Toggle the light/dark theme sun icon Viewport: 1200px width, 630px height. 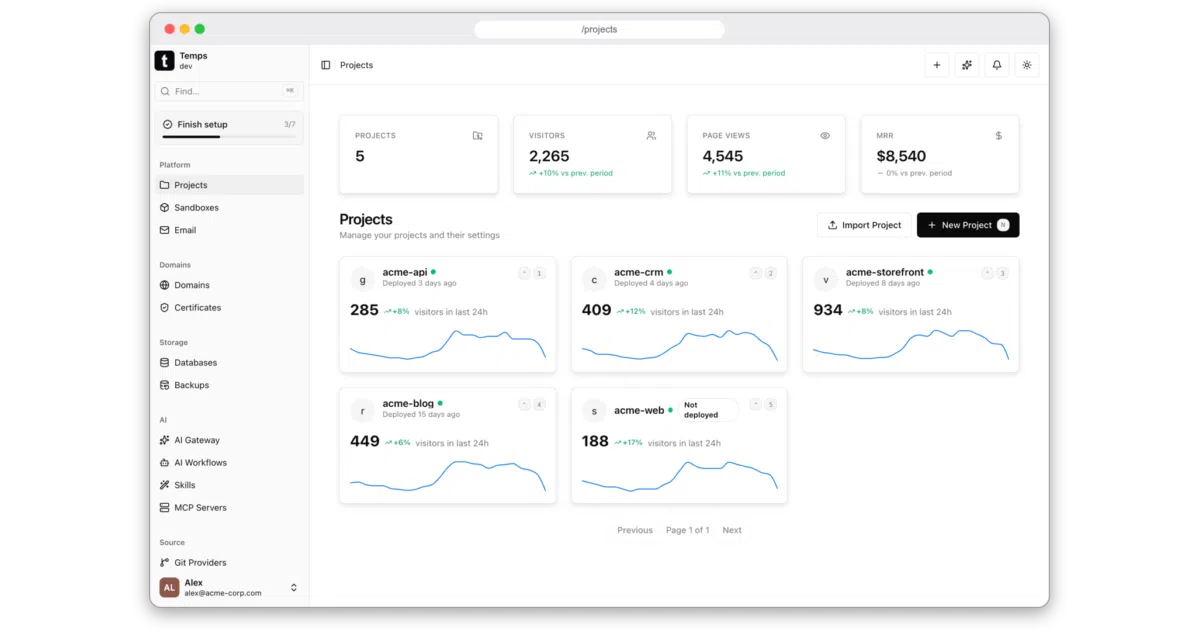tap(1027, 65)
